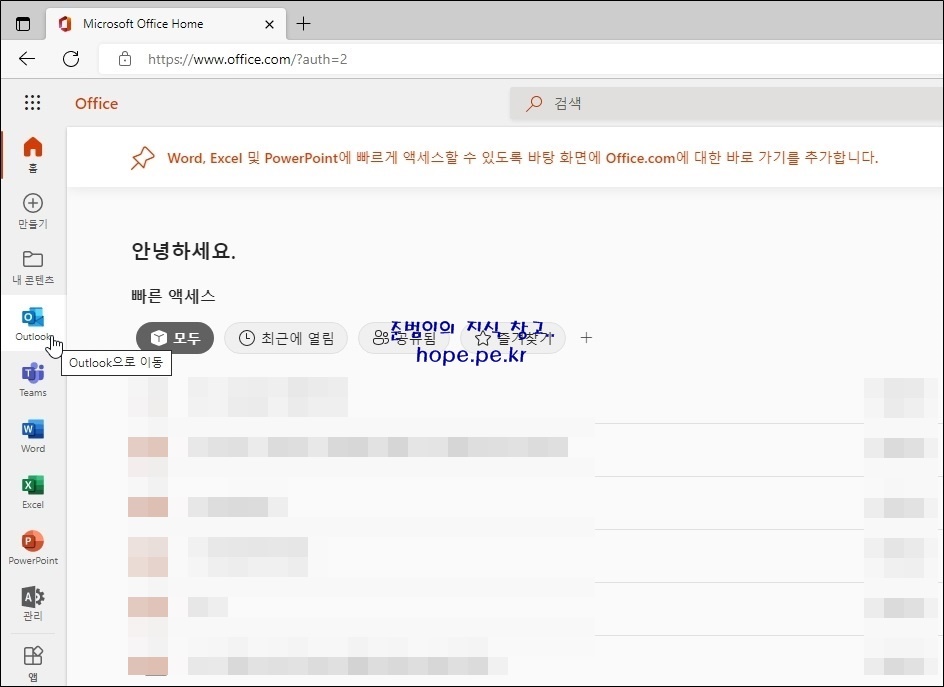The width and height of the screenshot is (944, 687).
Task: Go to Home in the sidebar
Action: (x=33, y=154)
